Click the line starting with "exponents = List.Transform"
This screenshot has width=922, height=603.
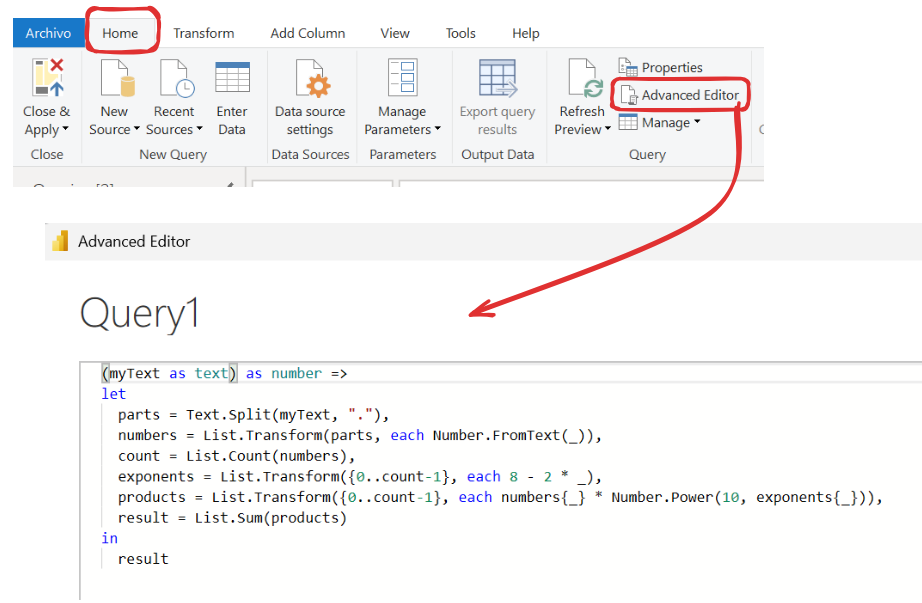point(360,477)
